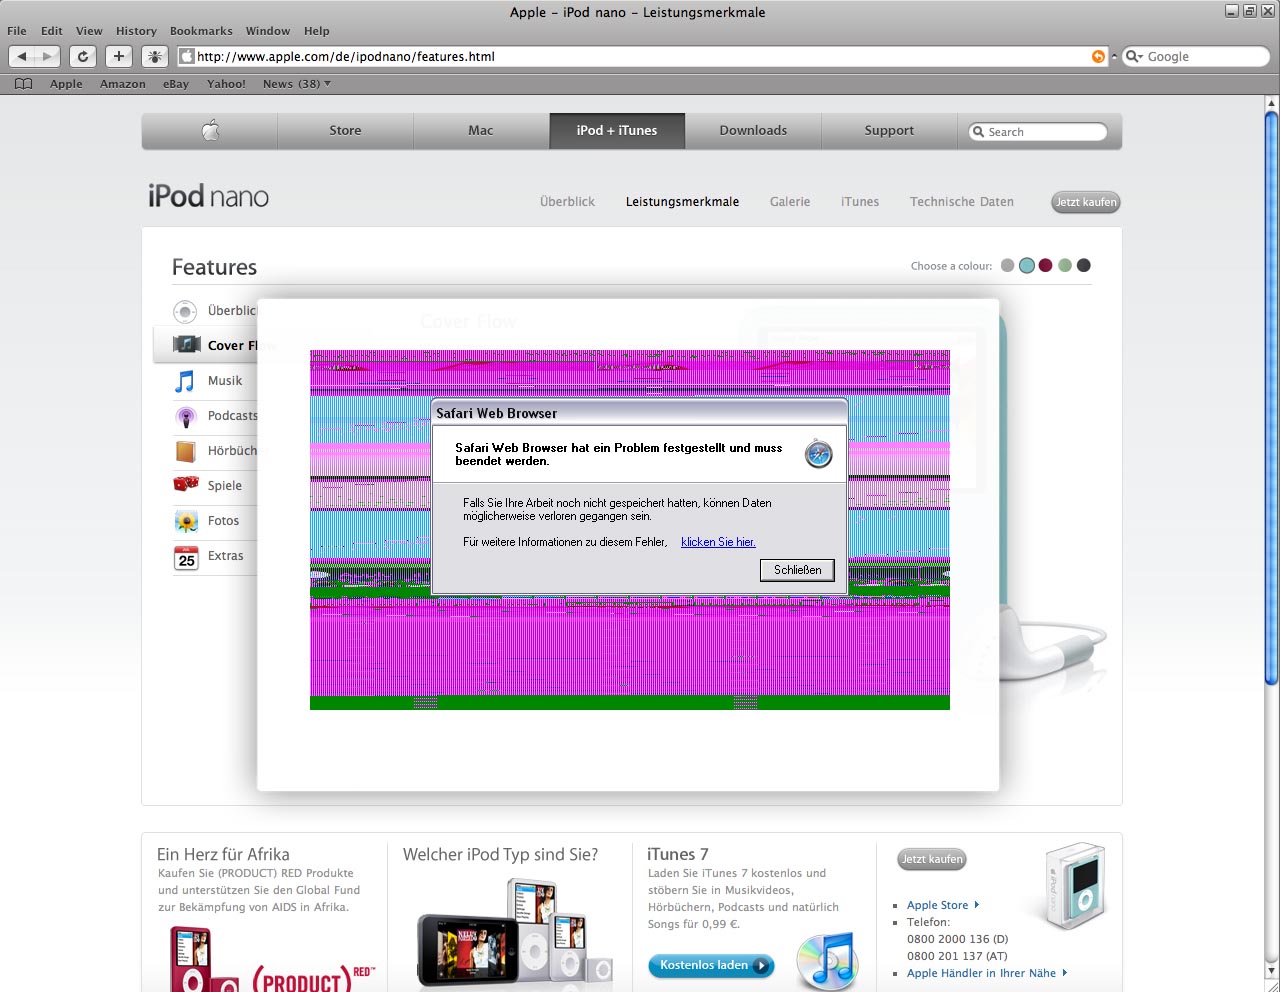Click Schließen in the crash dialog

click(x=797, y=570)
